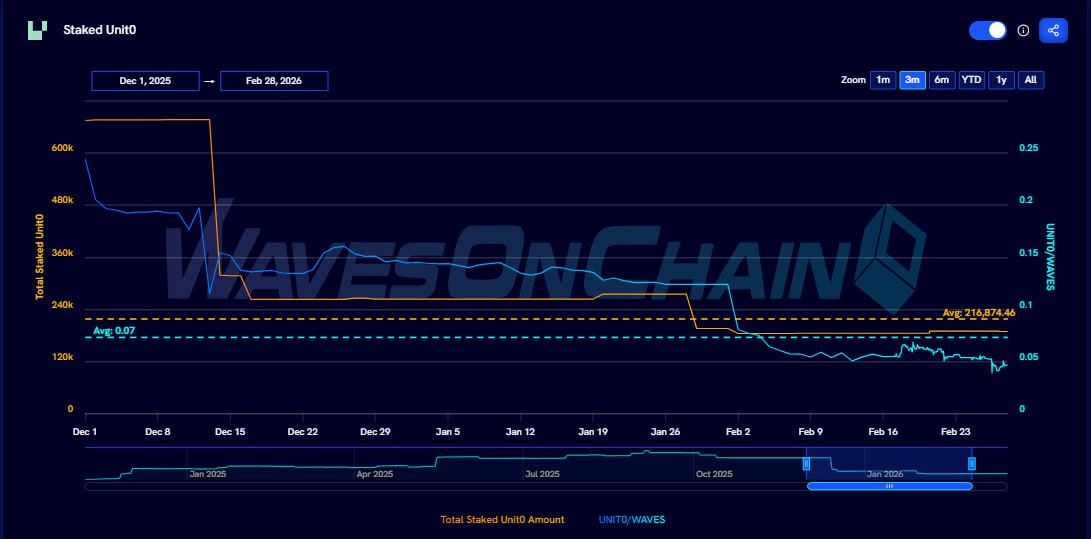This screenshot has width=1091, height=539.
Task: Click the Total Staked Unit0 axis title
Action: [40, 256]
